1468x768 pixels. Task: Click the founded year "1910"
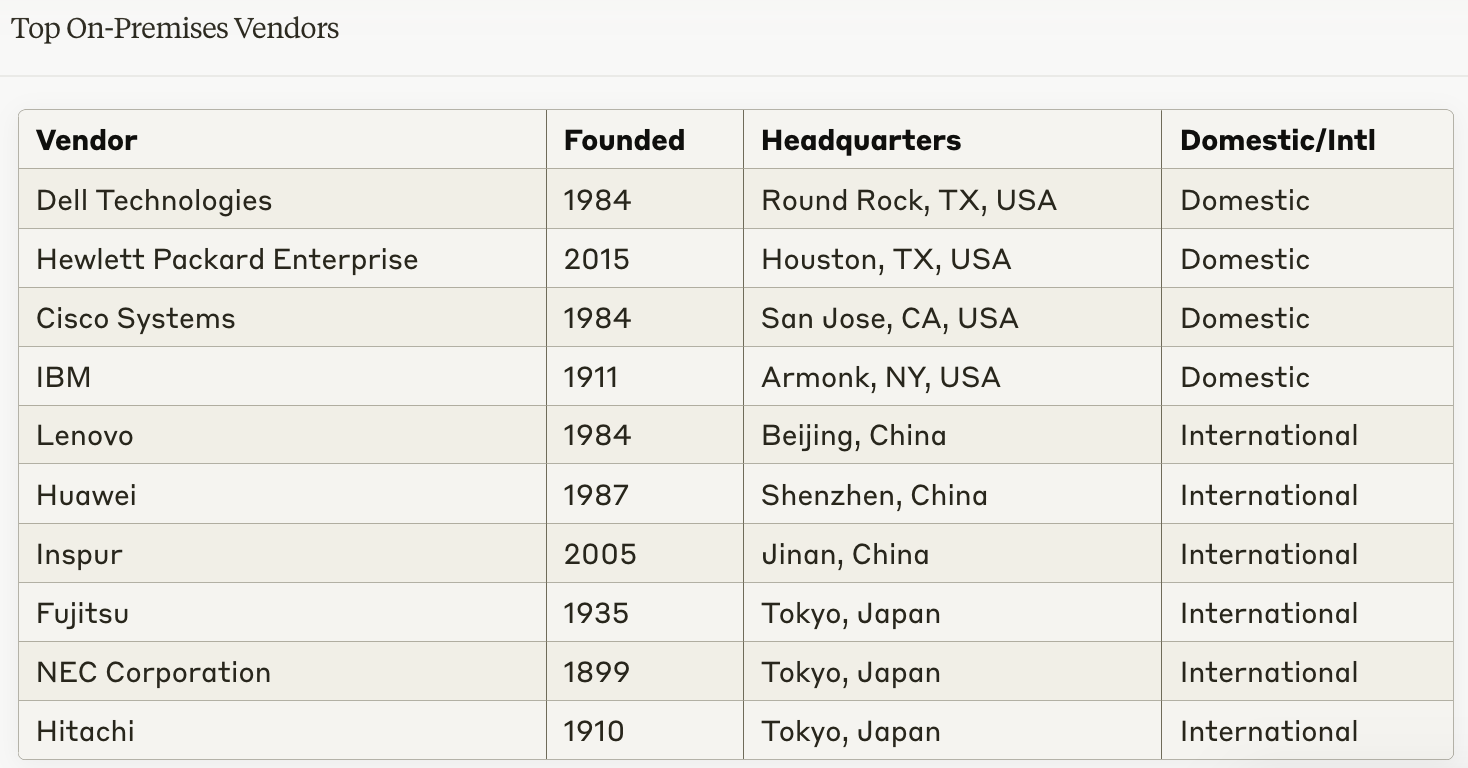[594, 731]
